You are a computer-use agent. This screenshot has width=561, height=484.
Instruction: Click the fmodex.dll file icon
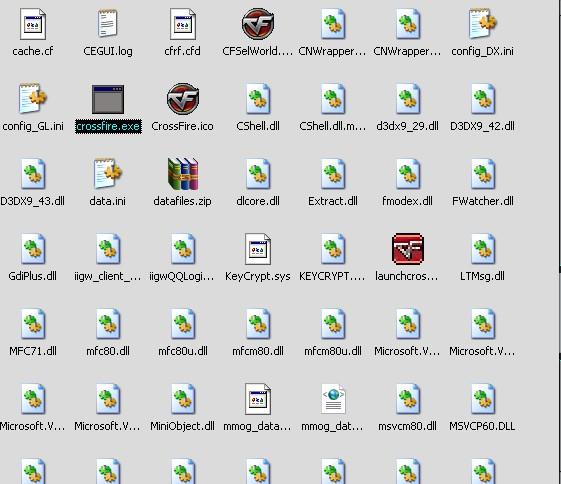tap(408, 174)
